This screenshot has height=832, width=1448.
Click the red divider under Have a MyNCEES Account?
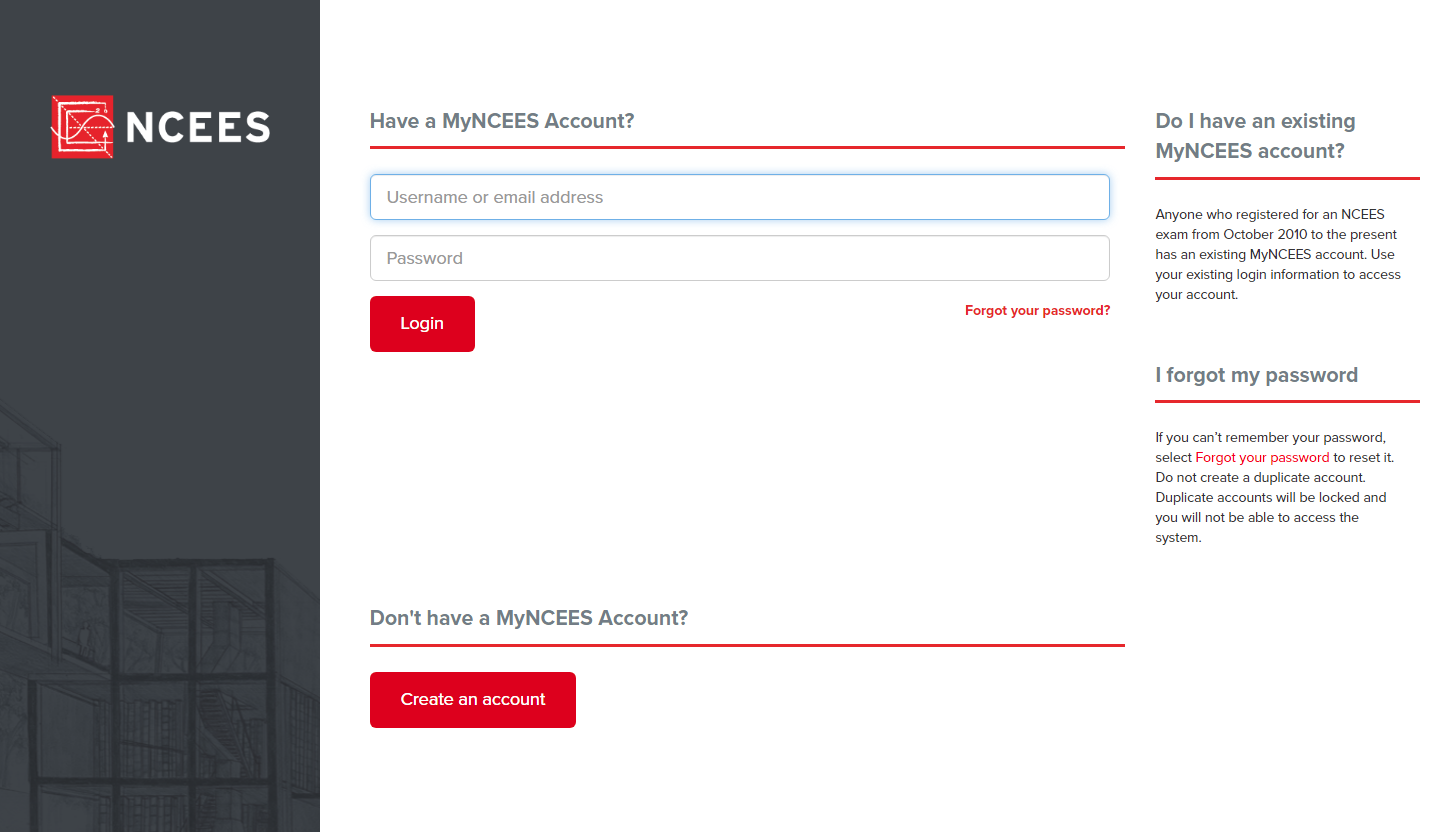pos(747,147)
